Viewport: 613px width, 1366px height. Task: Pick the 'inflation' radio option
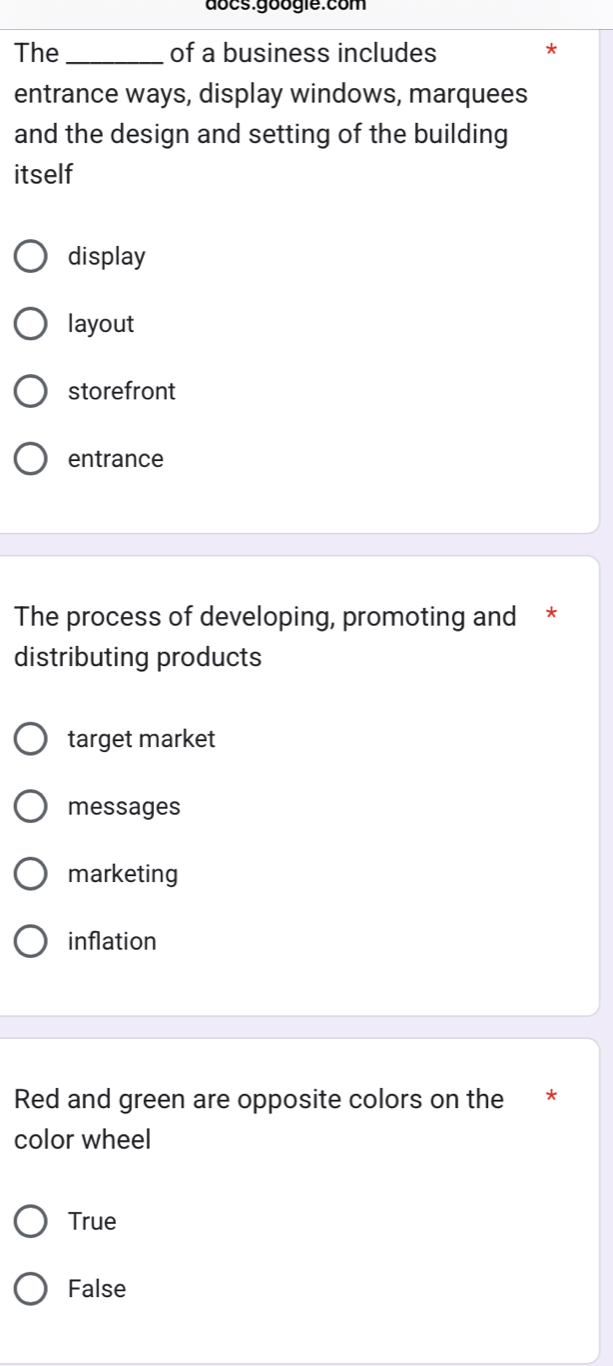coord(31,941)
